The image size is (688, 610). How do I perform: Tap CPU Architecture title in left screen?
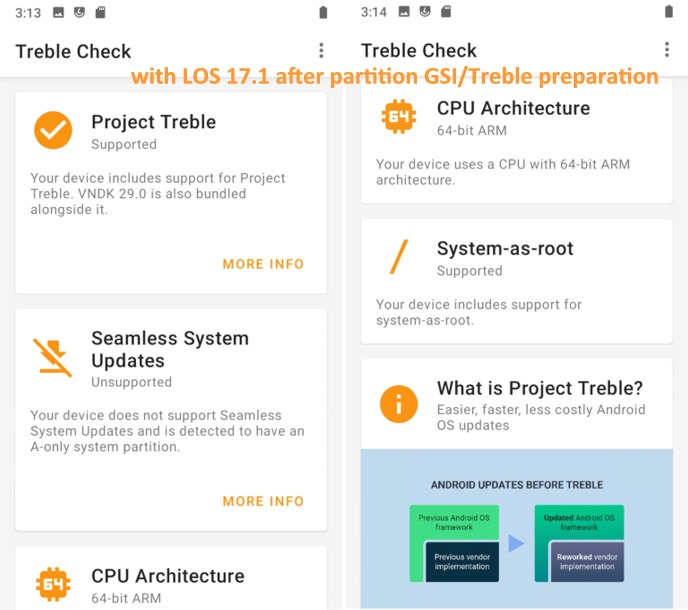168,576
